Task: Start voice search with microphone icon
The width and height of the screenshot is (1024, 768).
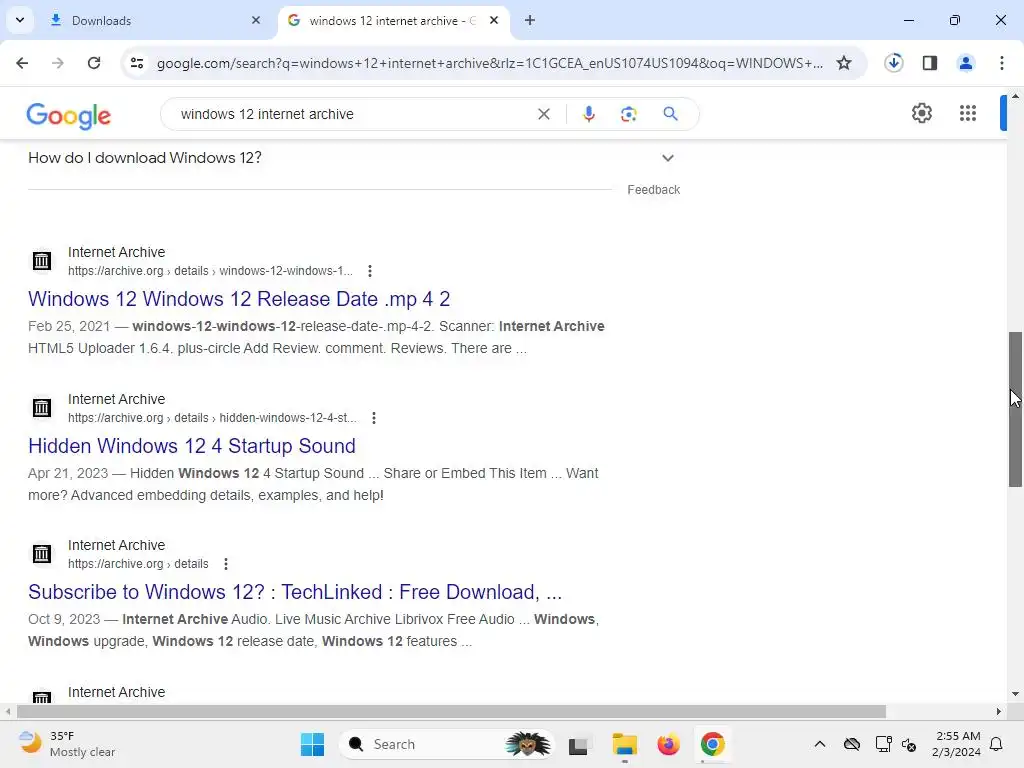Action: click(x=588, y=114)
